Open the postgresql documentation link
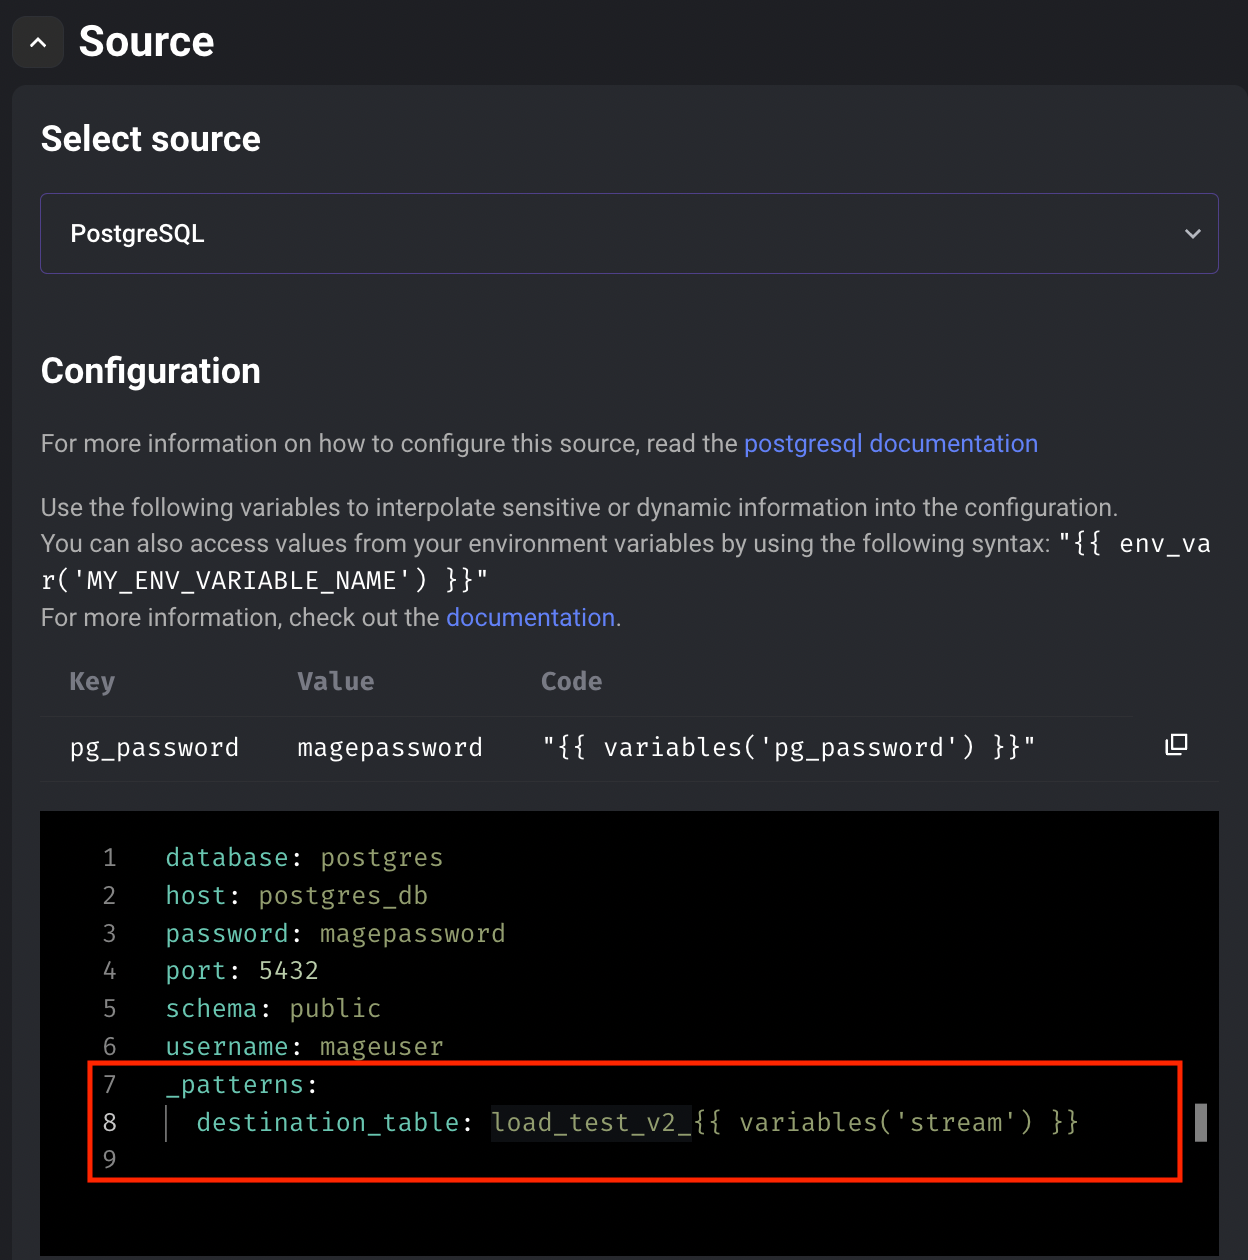The image size is (1248, 1260). [x=890, y=444]
